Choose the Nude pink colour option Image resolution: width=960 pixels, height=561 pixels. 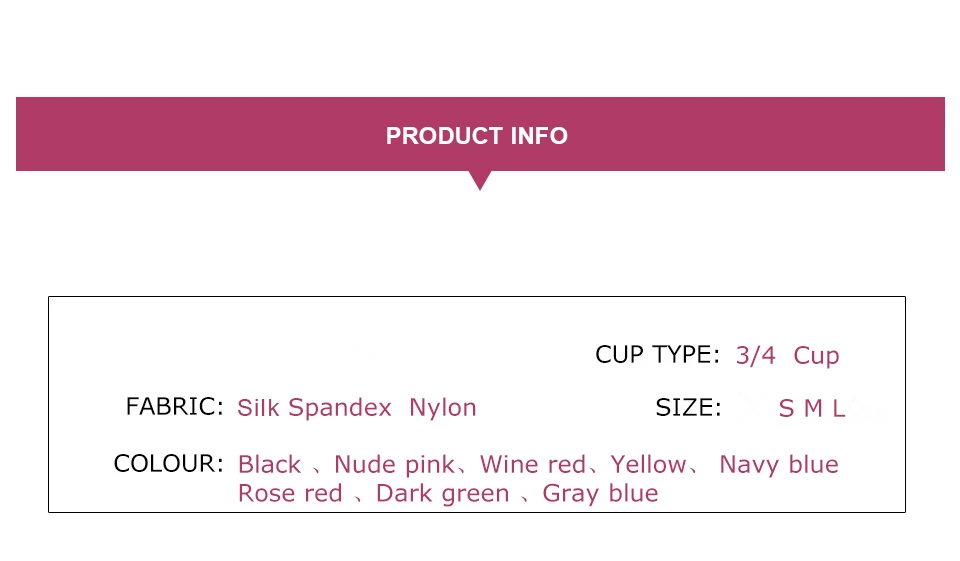click(x=394, y=465)
